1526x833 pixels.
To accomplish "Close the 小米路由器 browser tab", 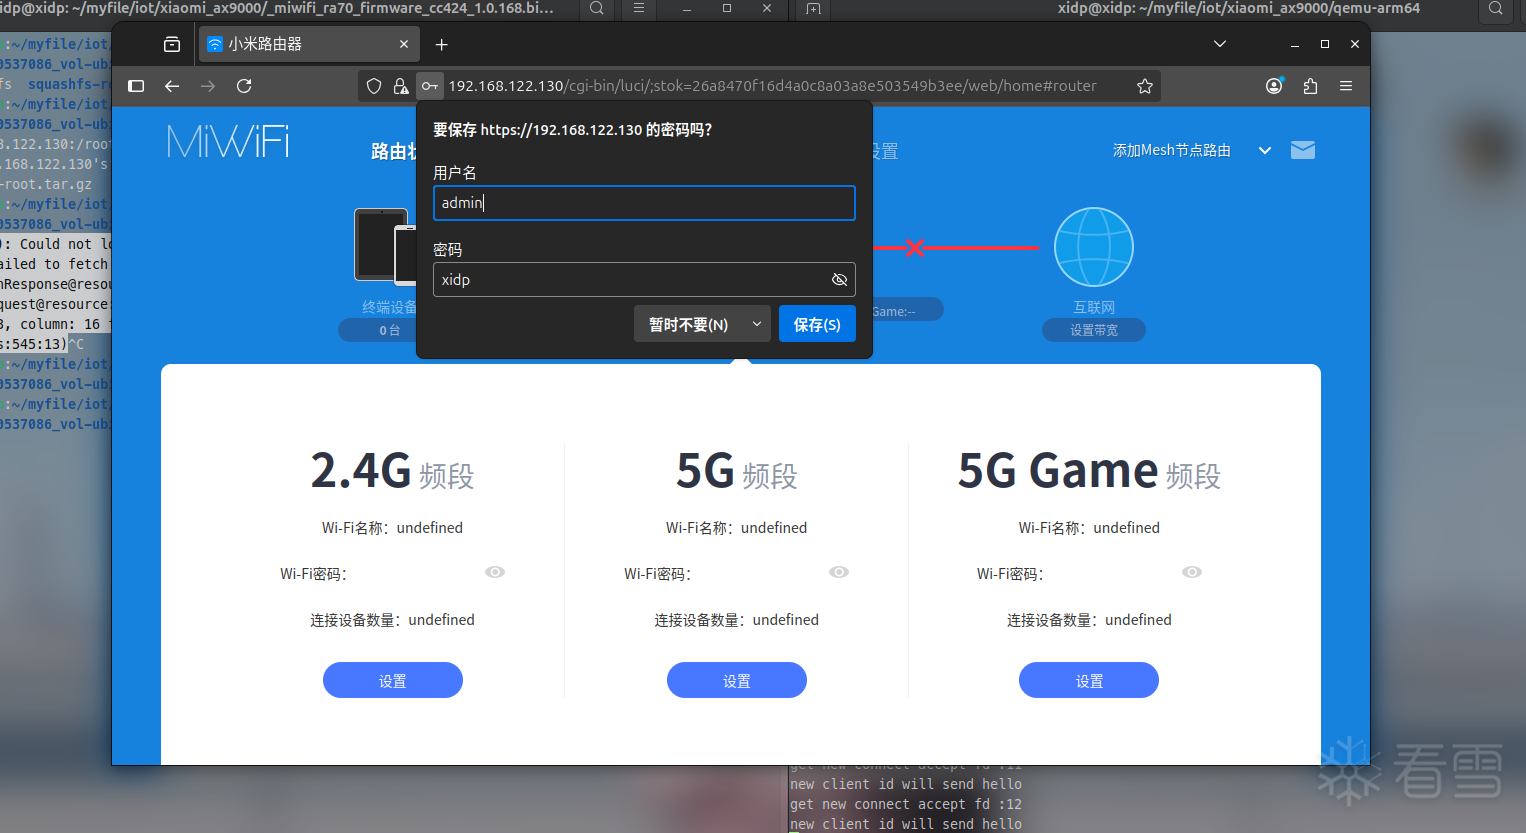I will 404,44.
